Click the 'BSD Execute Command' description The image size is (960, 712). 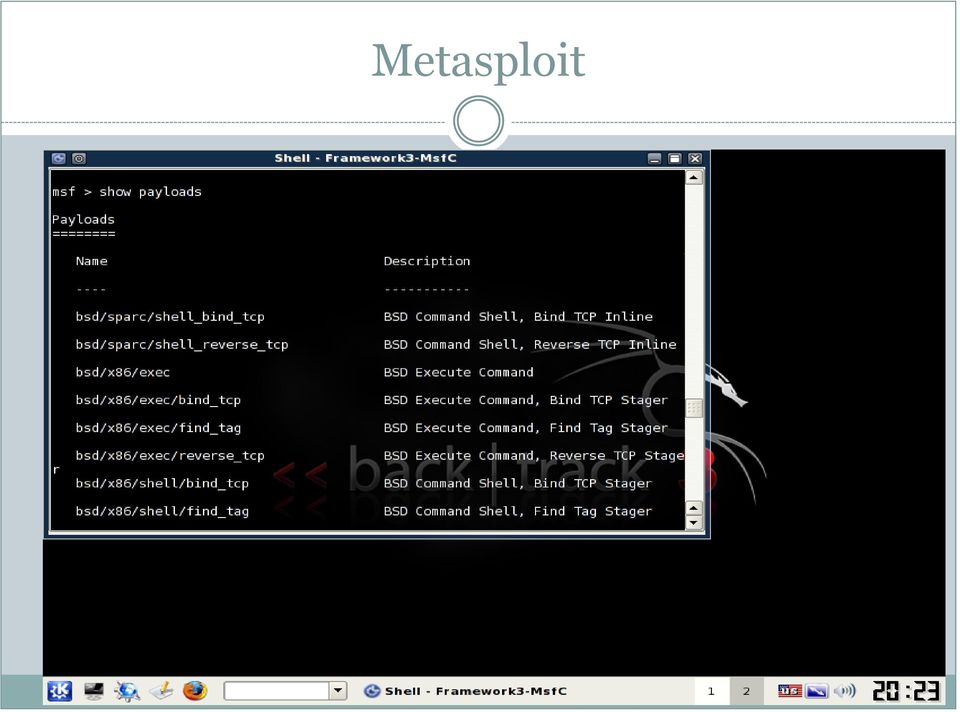tap(459, 372)
